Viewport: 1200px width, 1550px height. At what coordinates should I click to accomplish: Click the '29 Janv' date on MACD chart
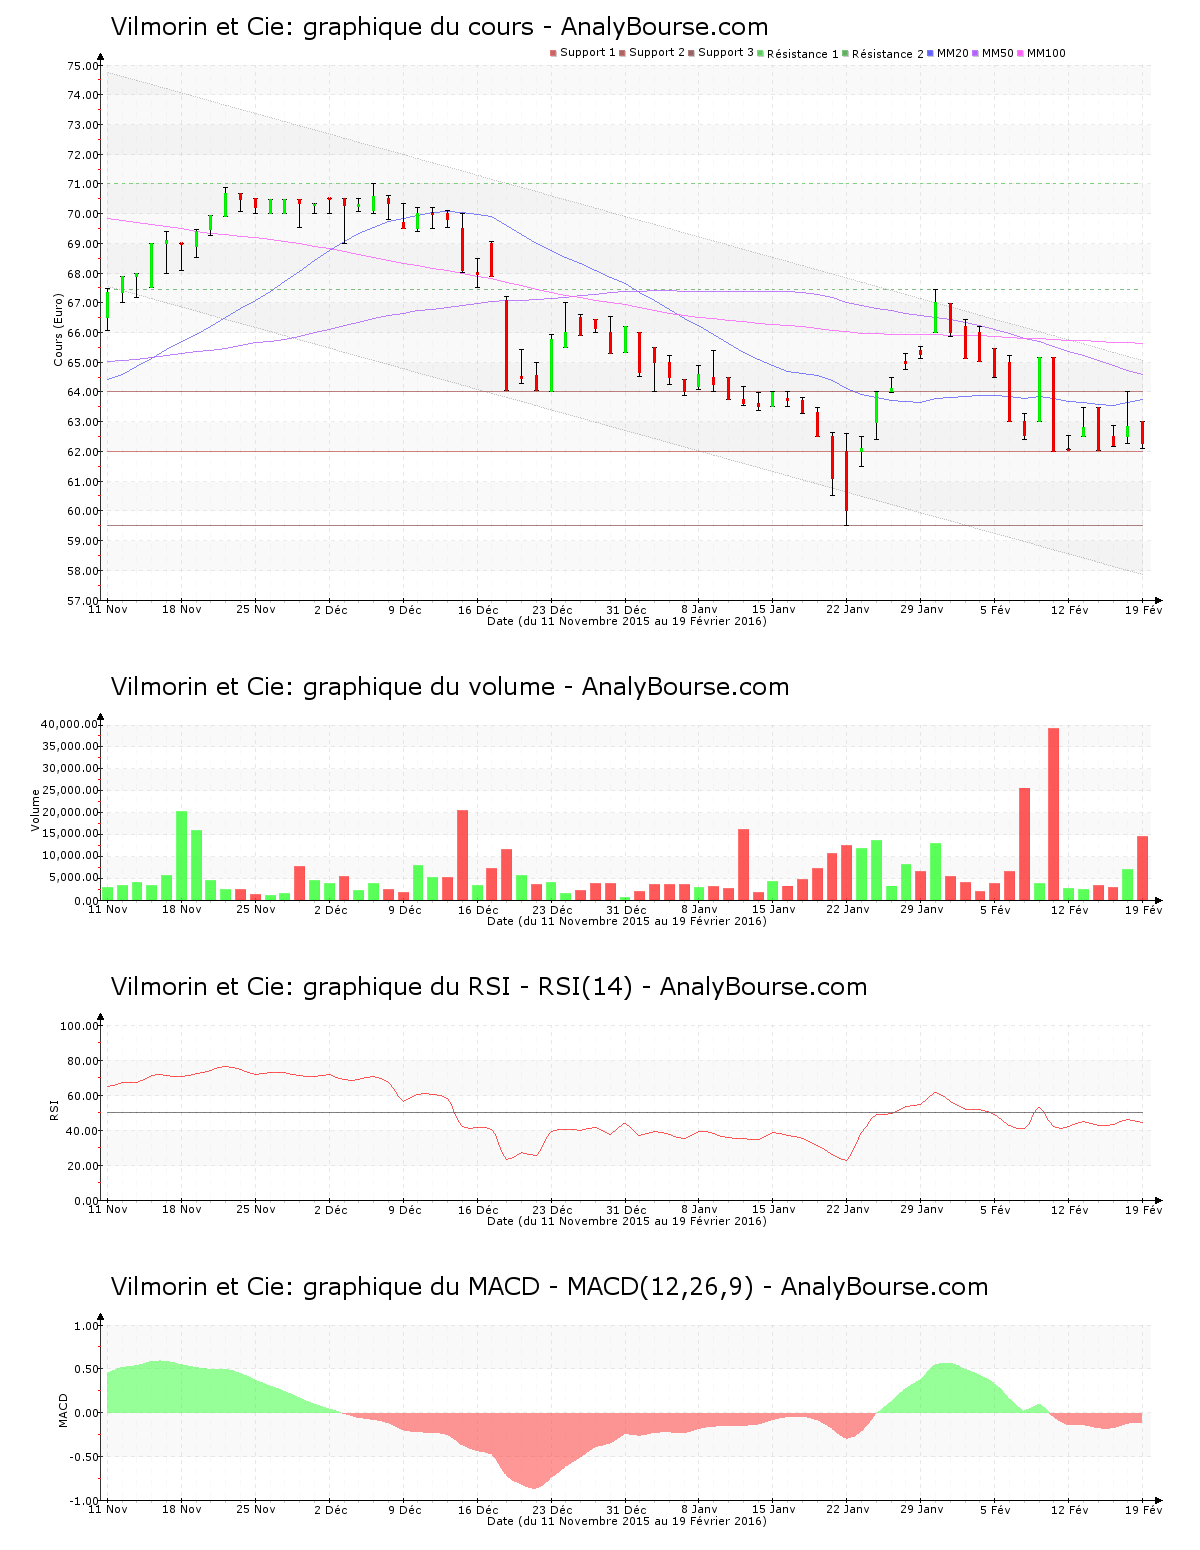tap(921, 1509)
